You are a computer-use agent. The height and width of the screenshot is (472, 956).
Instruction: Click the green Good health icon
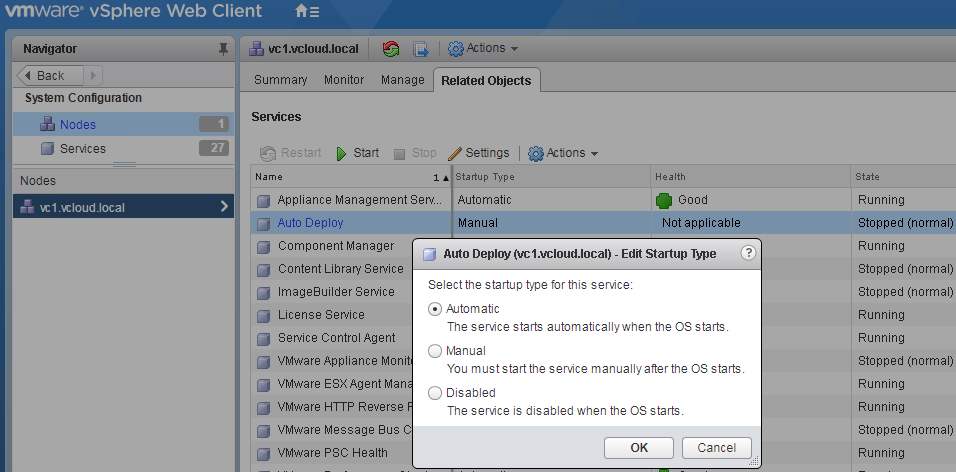point(664,201)
